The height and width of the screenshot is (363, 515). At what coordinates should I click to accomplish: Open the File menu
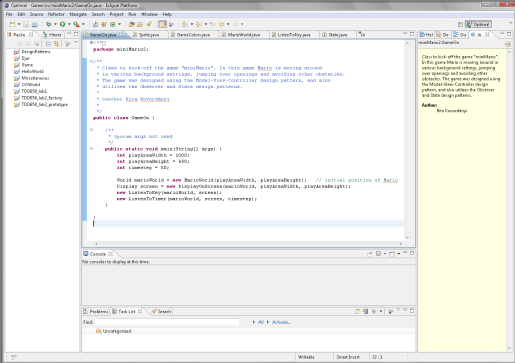(9, 14)
